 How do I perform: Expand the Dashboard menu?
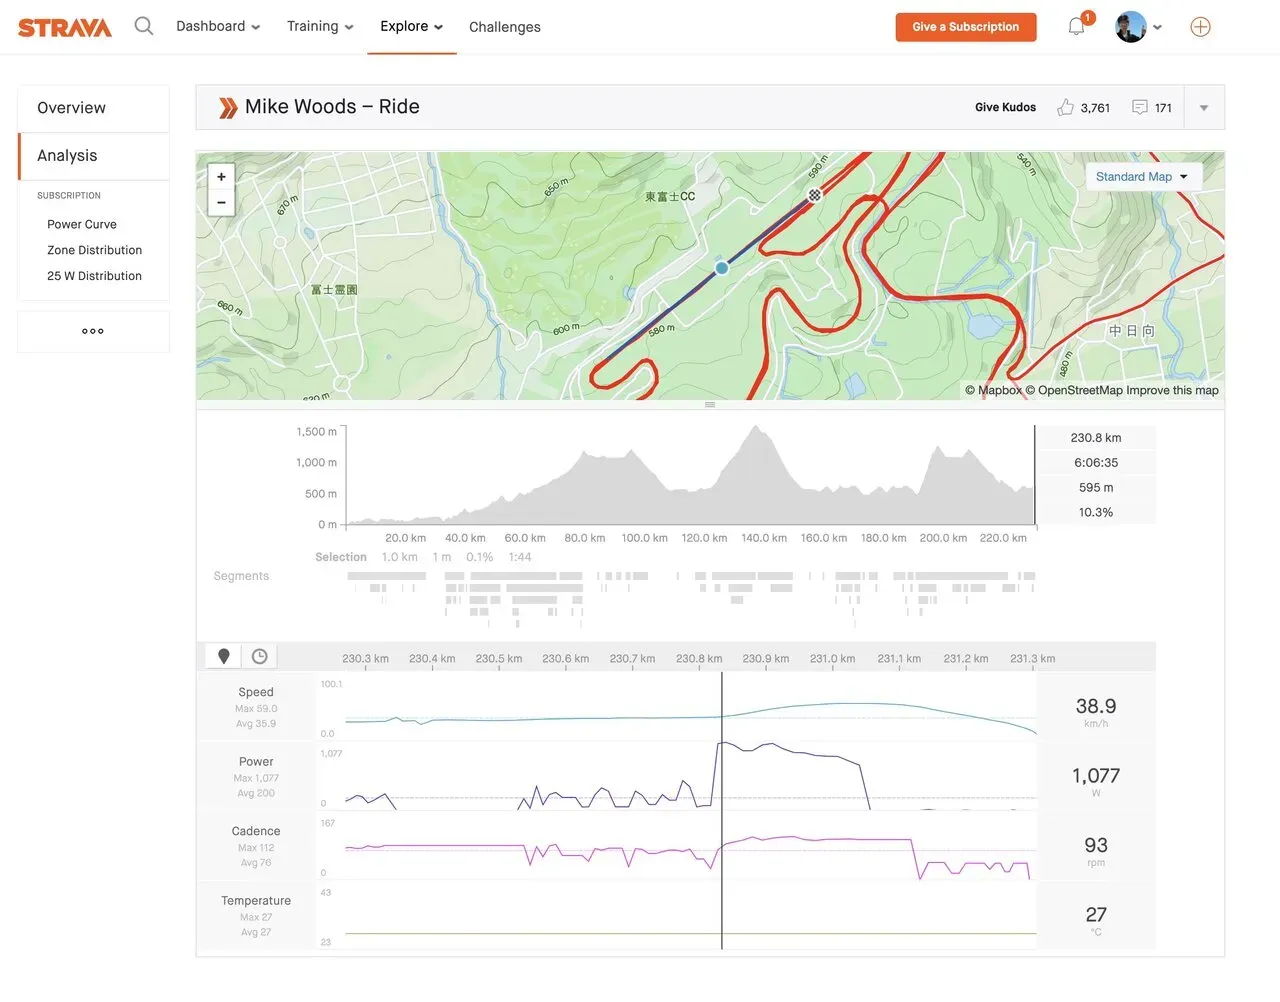218,27
